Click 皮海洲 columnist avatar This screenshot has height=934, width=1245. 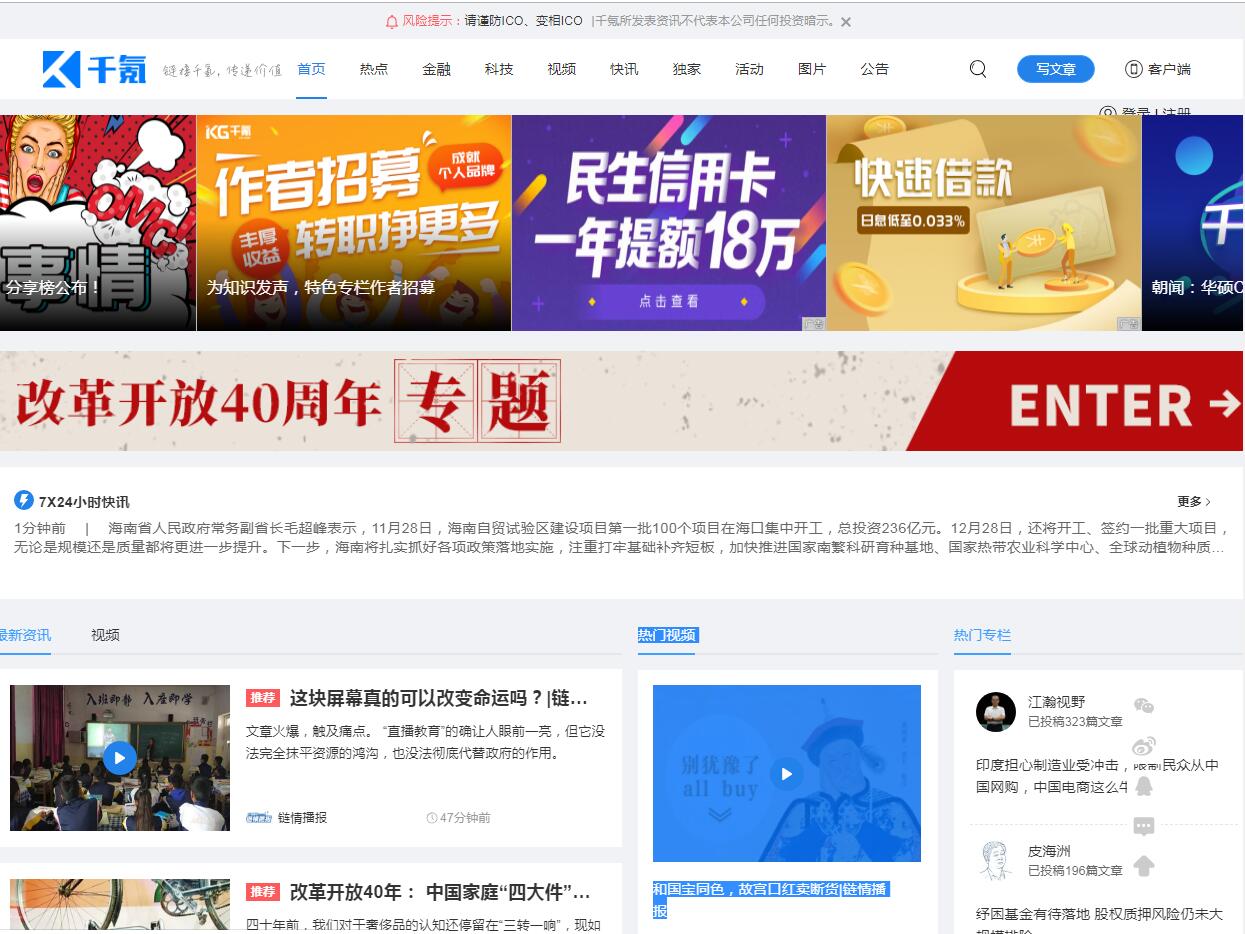click(x=996, y=860)
